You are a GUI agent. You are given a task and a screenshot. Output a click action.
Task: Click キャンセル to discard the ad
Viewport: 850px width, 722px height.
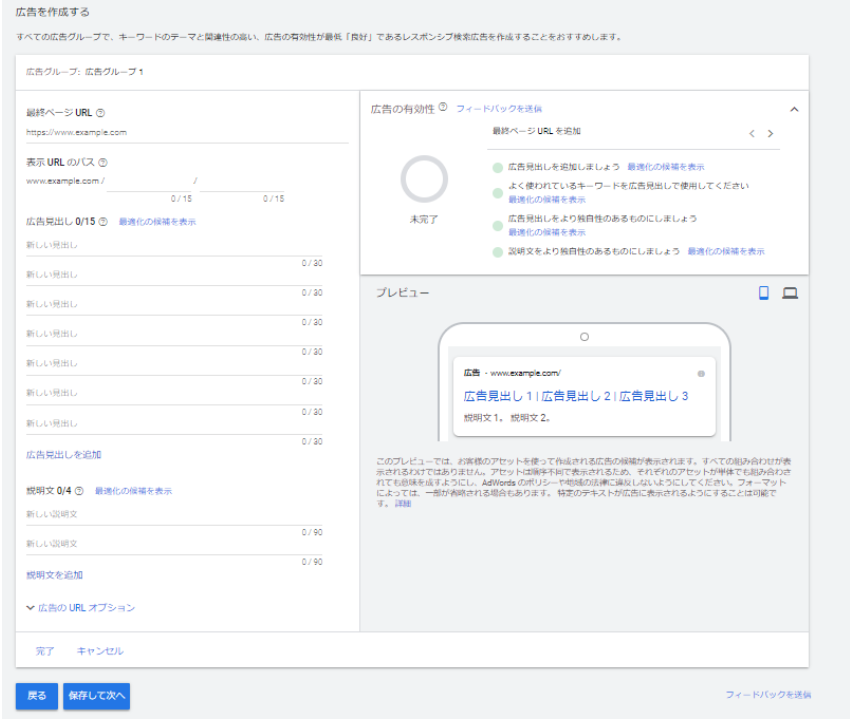click(100, 651)
